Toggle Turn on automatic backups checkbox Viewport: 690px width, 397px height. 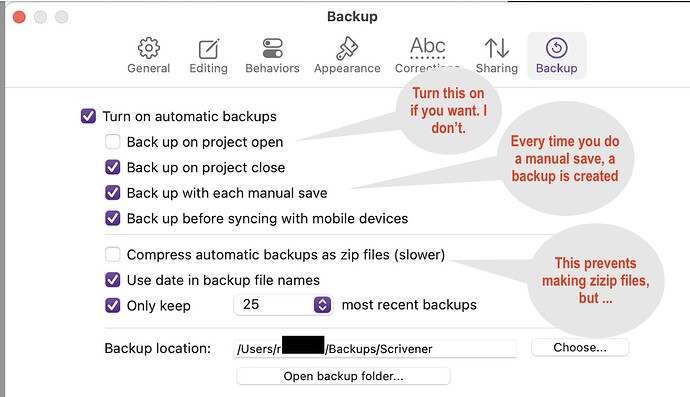tap(88, 116)
